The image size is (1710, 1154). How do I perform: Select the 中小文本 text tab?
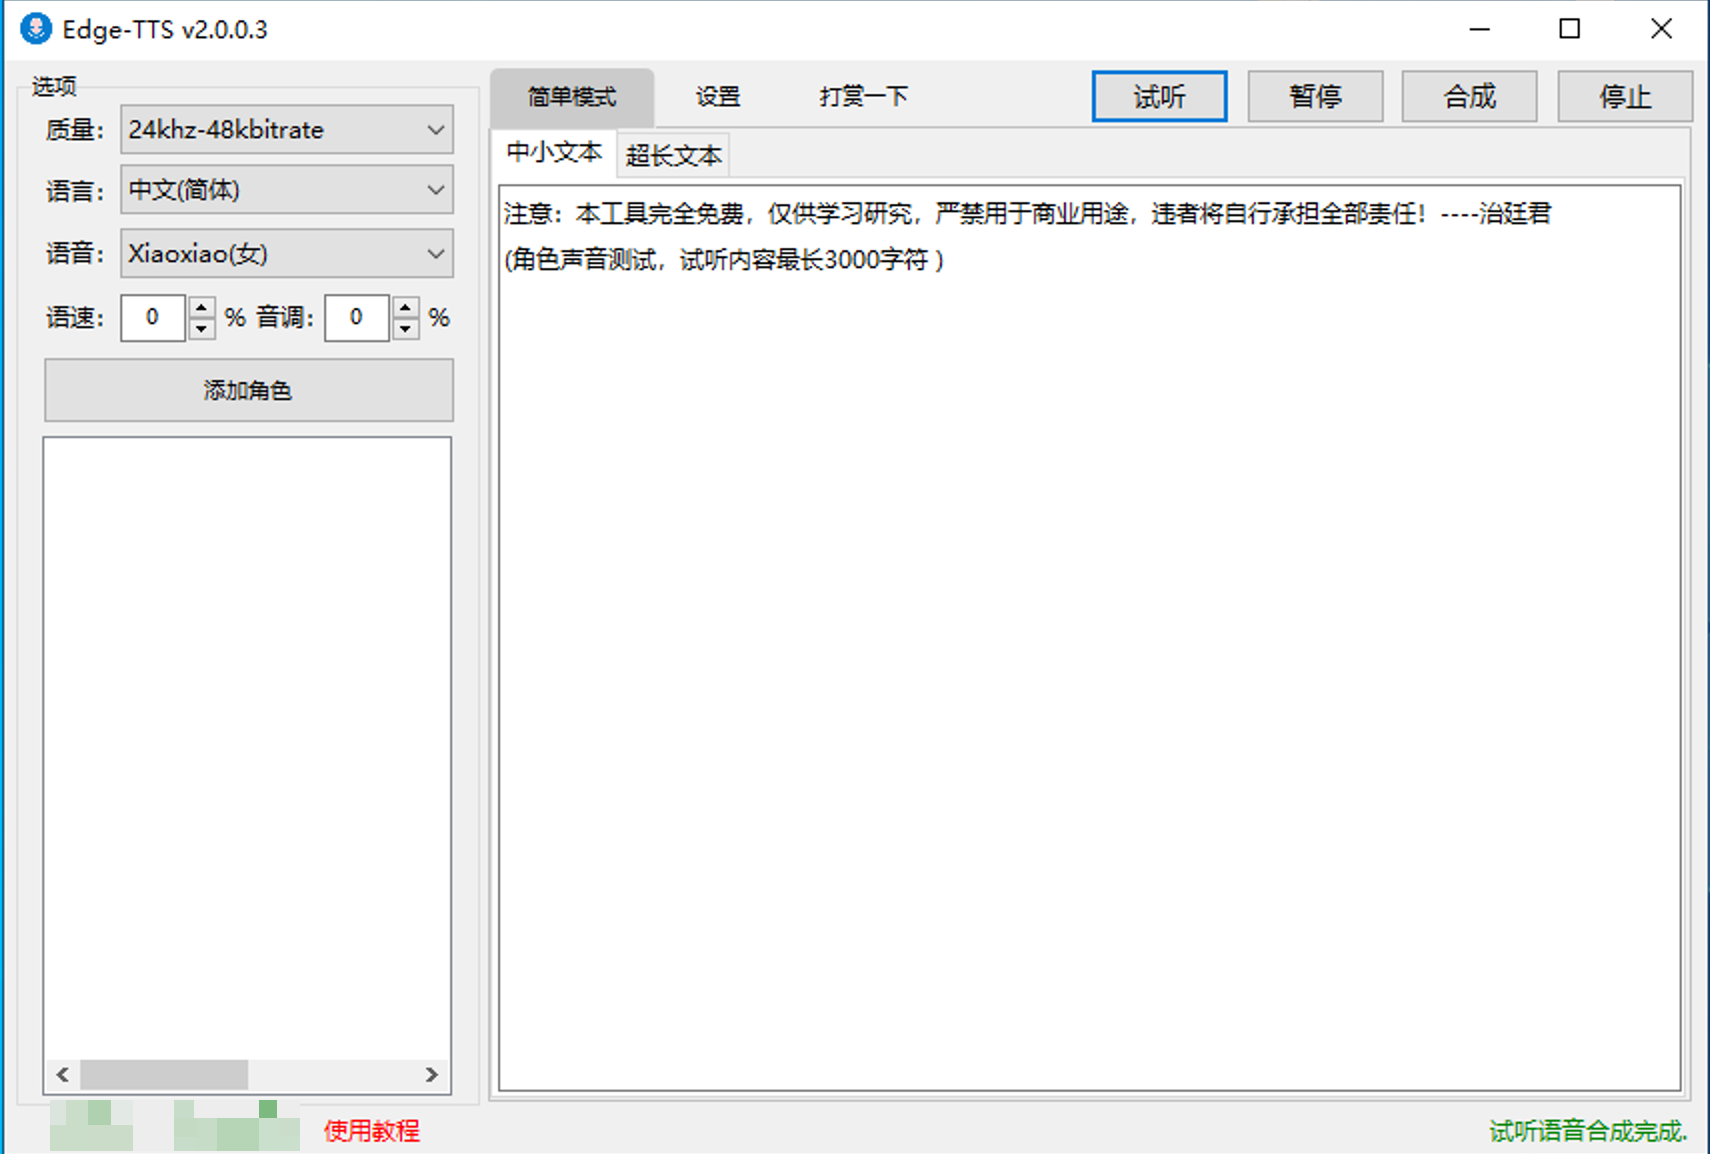(x=555, y=153)
